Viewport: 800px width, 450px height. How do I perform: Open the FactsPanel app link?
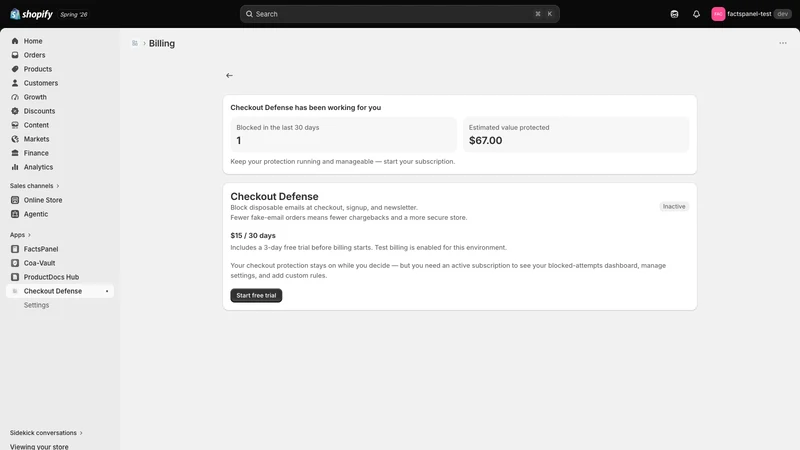[x=41, y=249]
